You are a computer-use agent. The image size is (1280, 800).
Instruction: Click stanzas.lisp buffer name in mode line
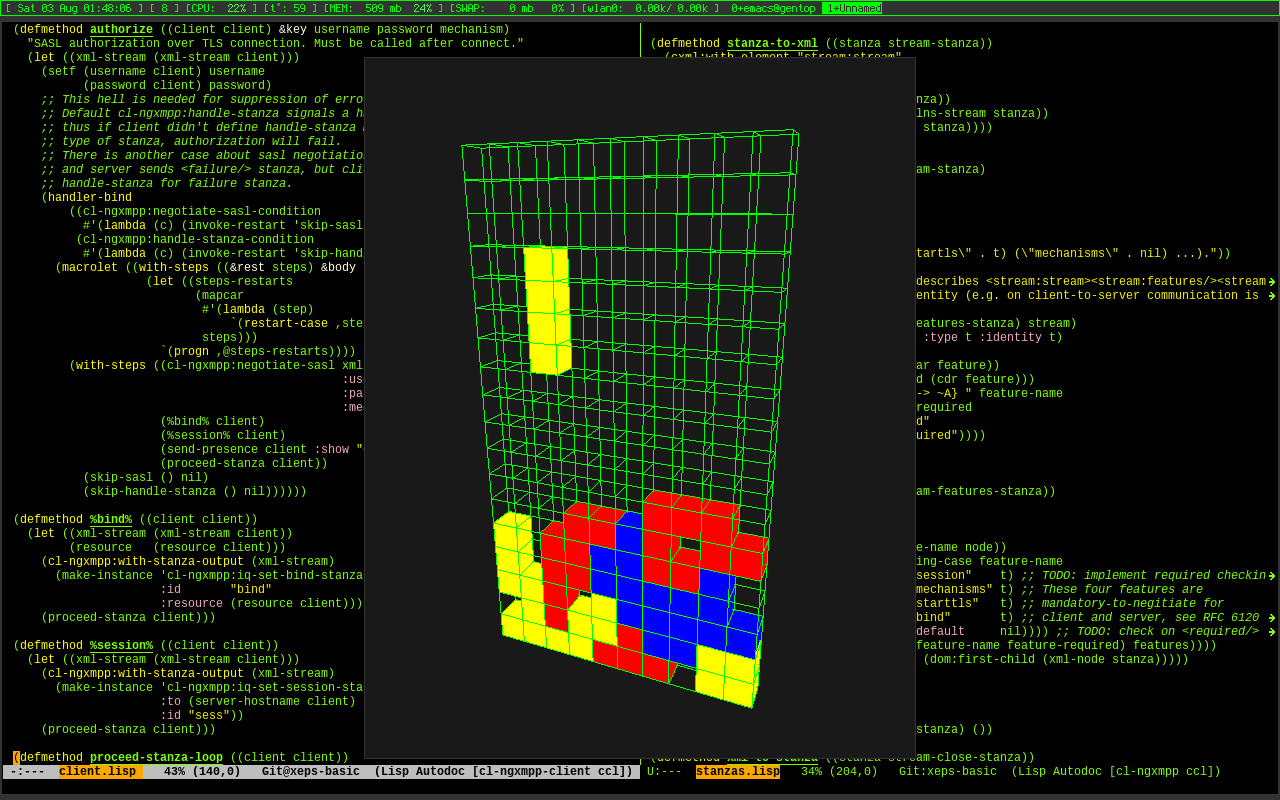click(738, 772)
